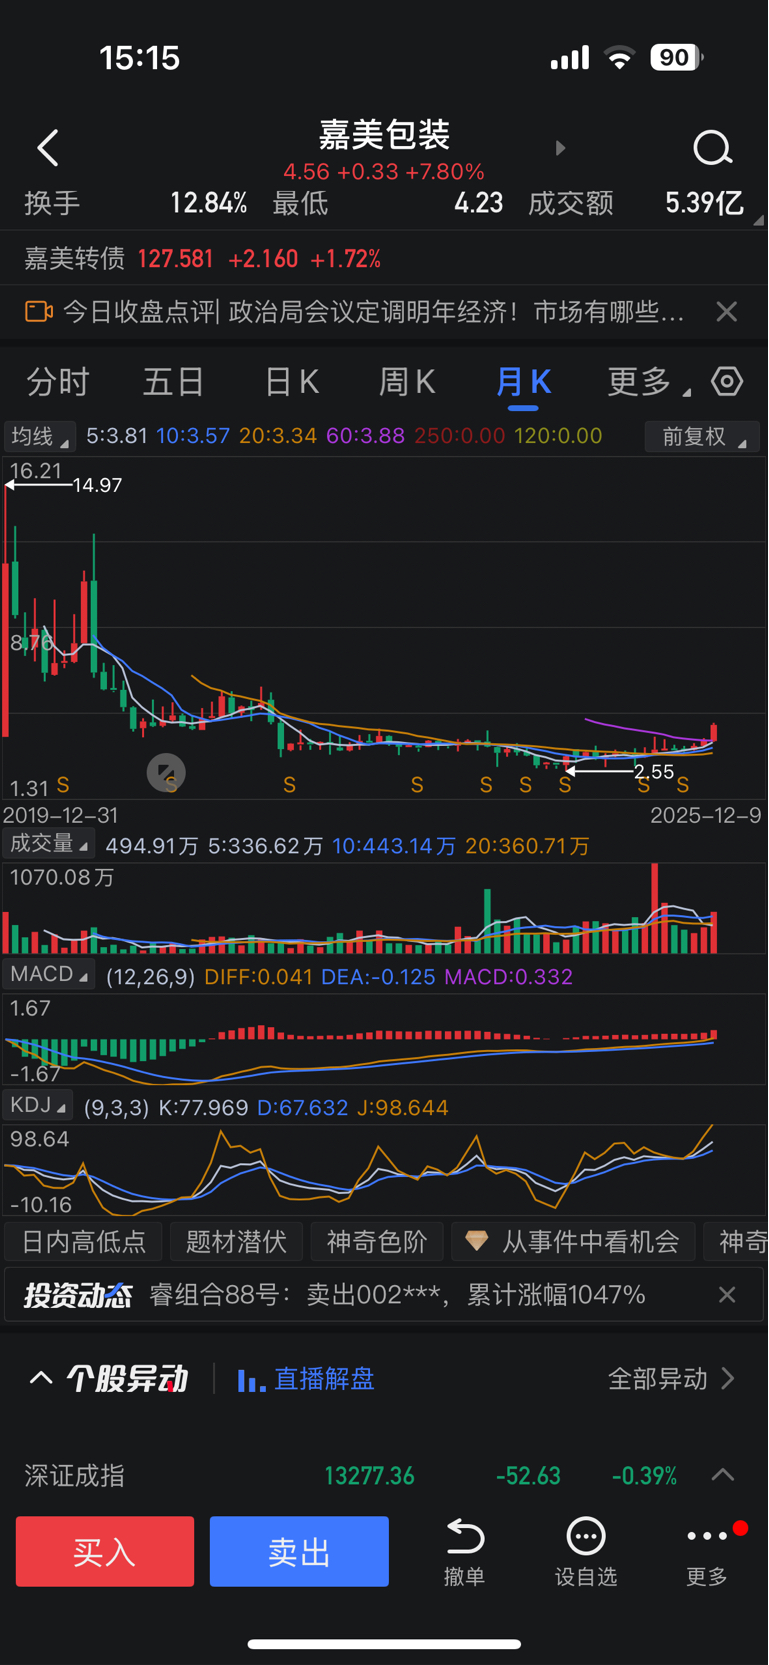Image resolution: width=769 pixels, height=1665 pixels.
Task: Switch to 周K chart tab
Action: (407, 382)
